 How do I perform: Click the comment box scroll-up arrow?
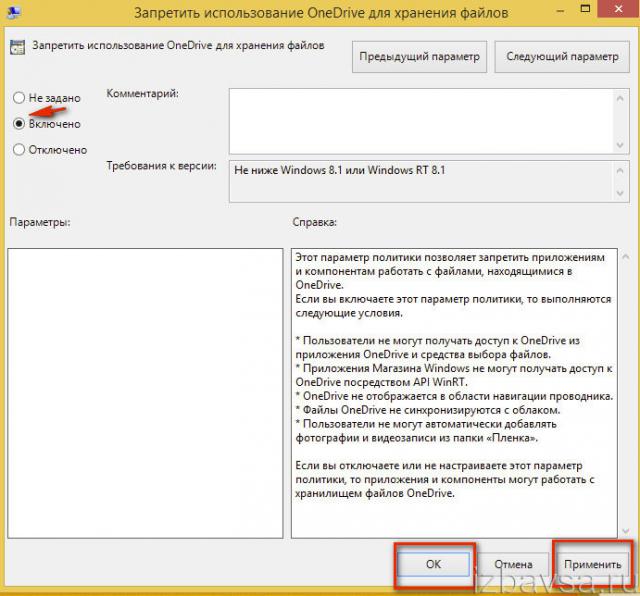click(620, 98)
